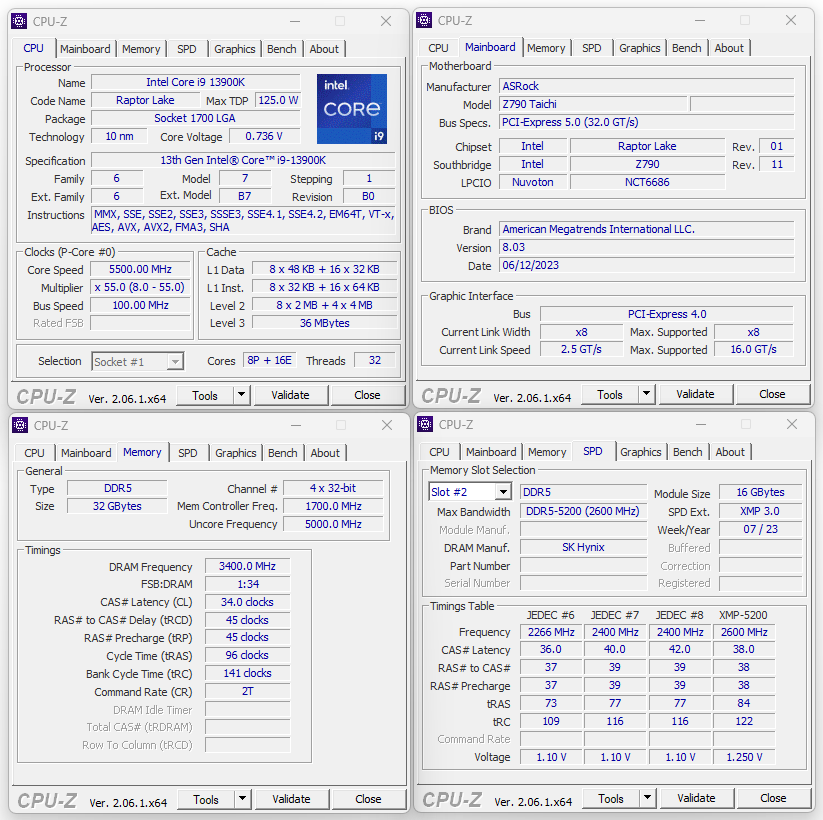This screenshot has width=823, height=820.
Task: Expand Tools arrow in the Memory window
Action: pyautogui.click(x=242, y=798)
